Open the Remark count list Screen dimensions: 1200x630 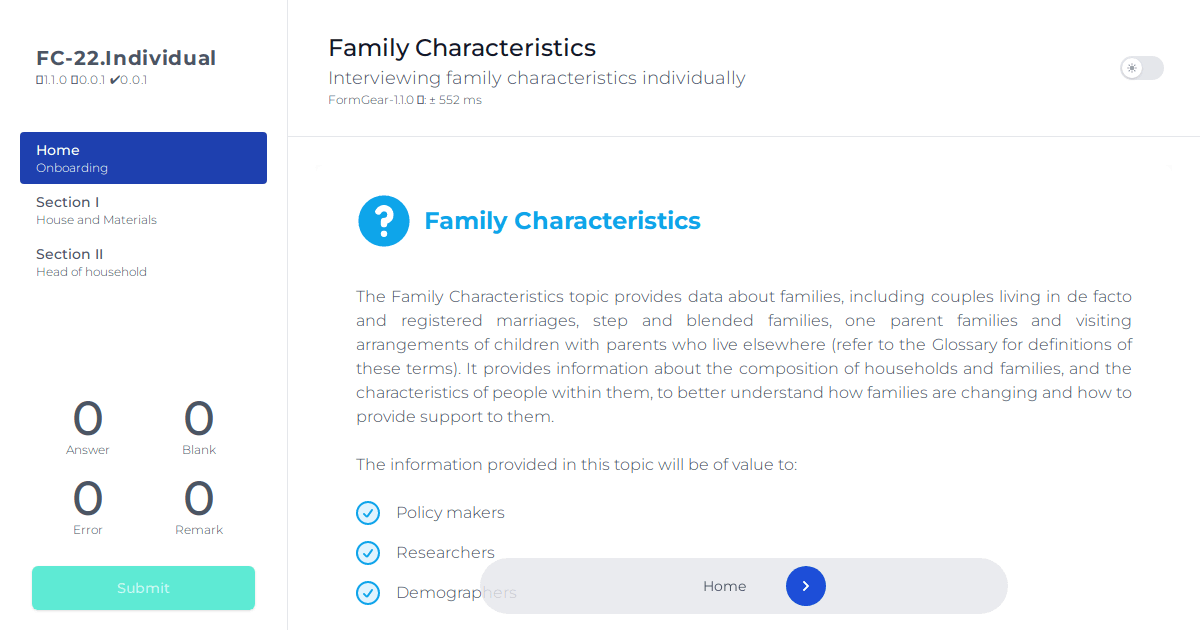tap(199, 507)
